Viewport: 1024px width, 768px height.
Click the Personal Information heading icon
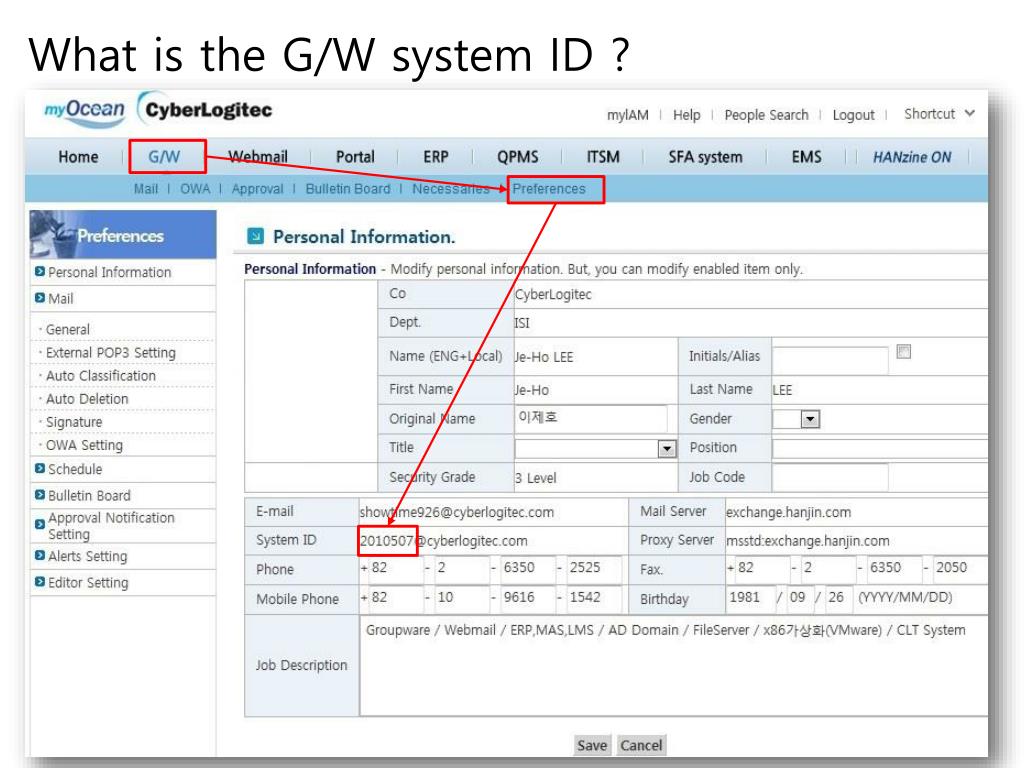click(255, 236)
